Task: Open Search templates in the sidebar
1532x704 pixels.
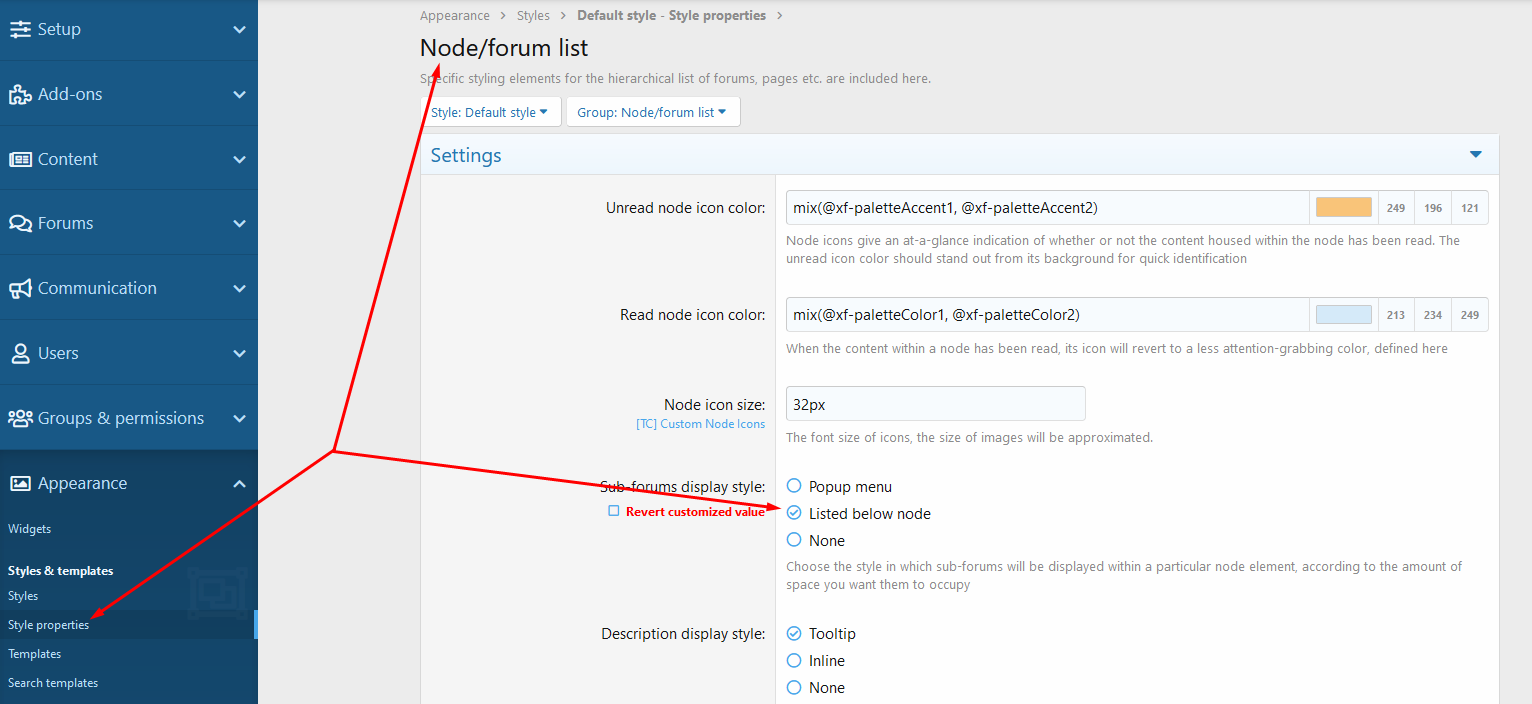Action: tap(53, 683)
